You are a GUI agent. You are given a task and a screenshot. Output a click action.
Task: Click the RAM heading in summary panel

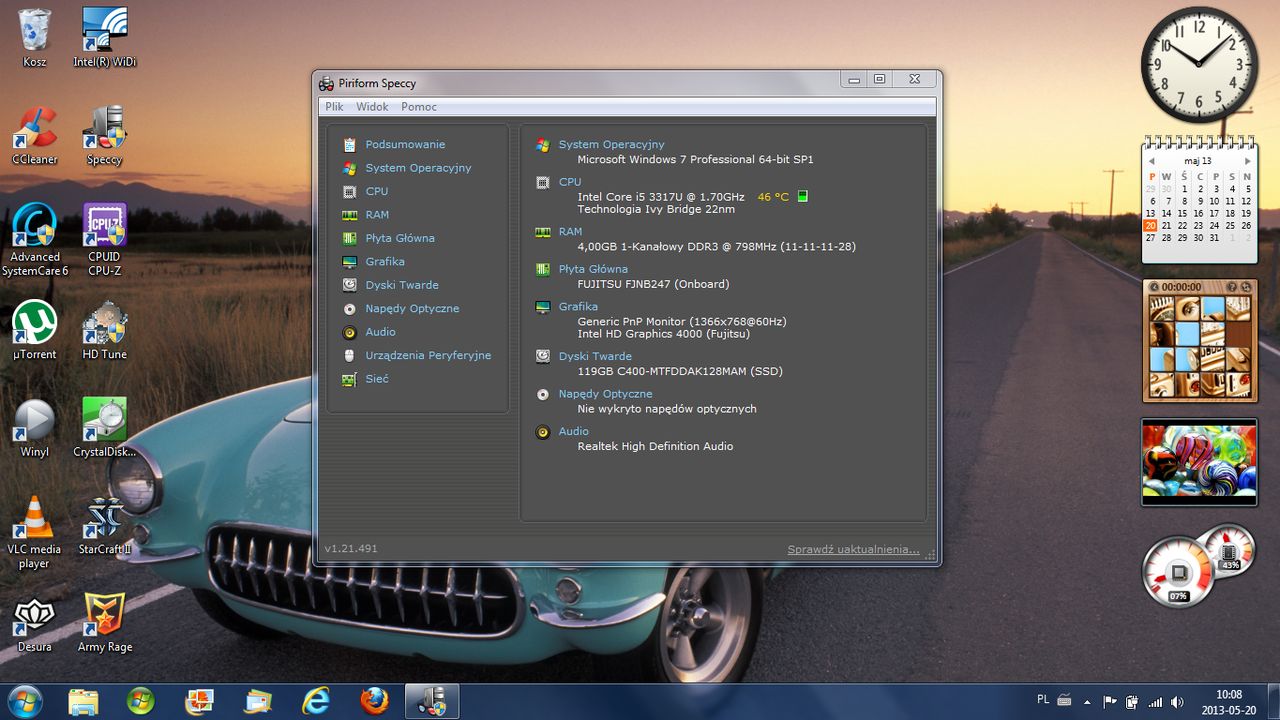tap(570, 232)
